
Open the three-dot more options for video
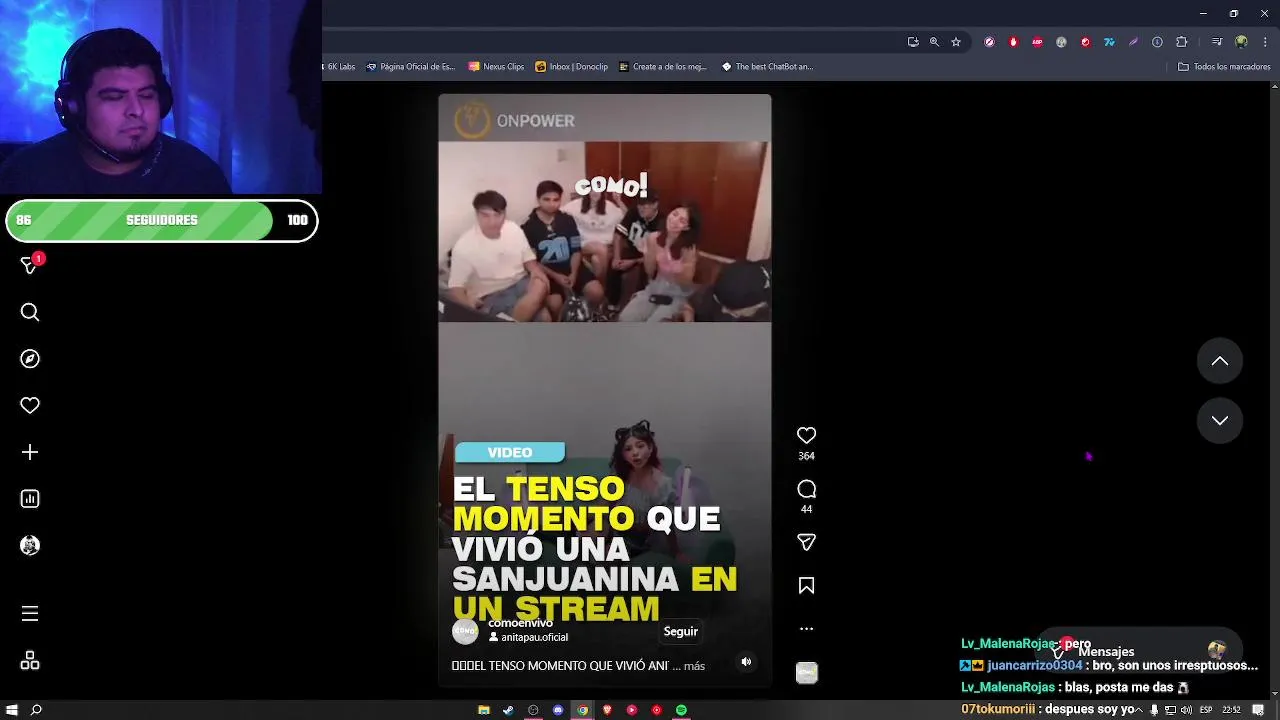pyautogui.click(x=806, y=629)
